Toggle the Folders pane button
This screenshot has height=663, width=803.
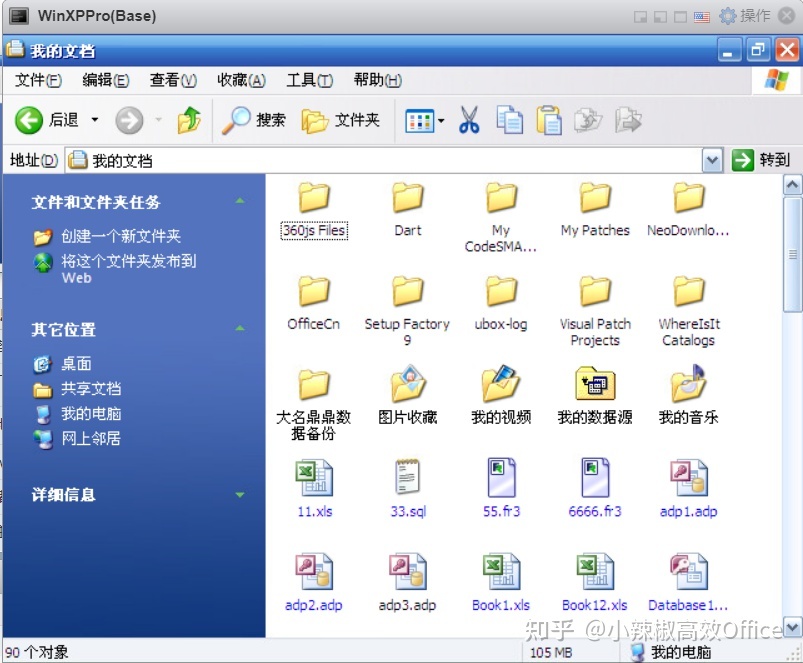[341, 120]
